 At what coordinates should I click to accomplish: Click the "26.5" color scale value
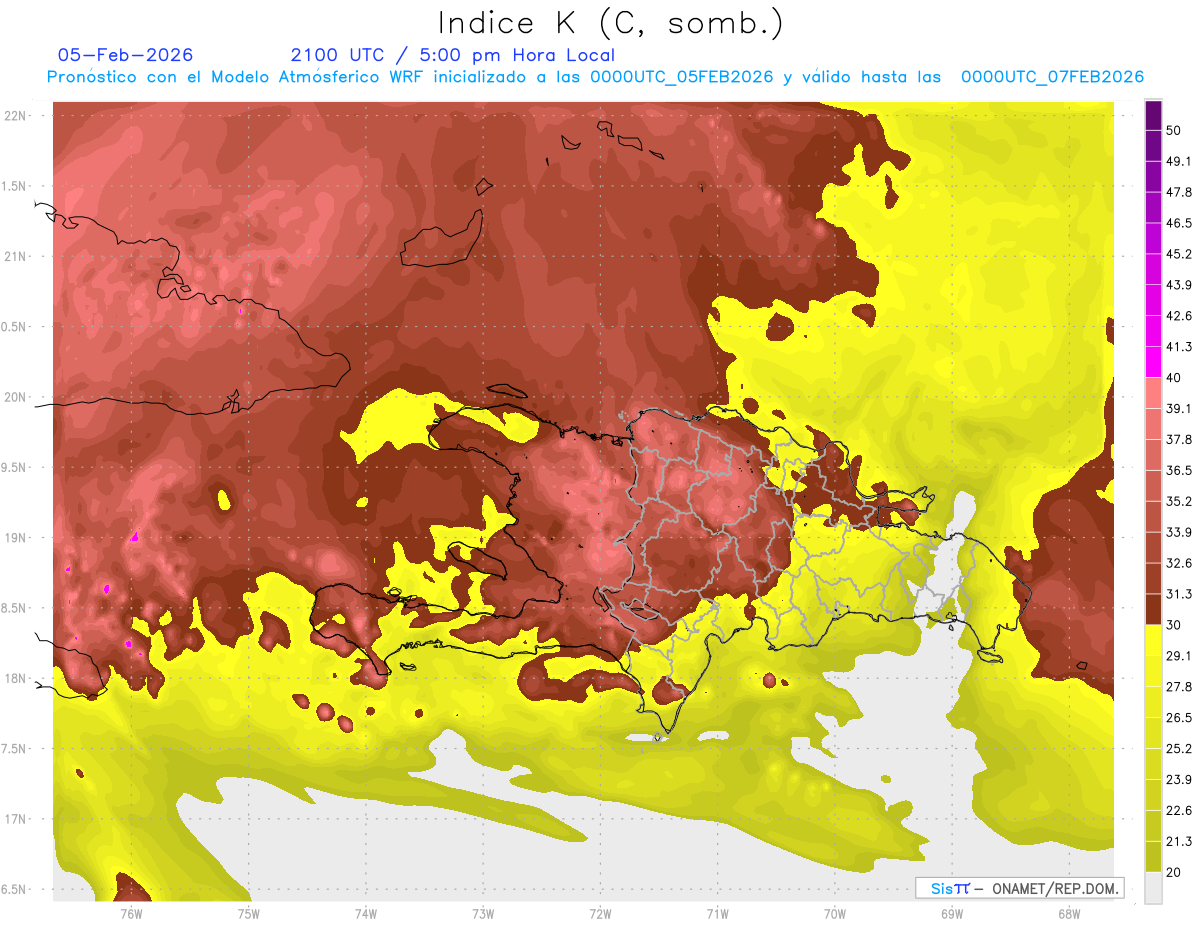pyautogui.click(x=1178, y=718)
